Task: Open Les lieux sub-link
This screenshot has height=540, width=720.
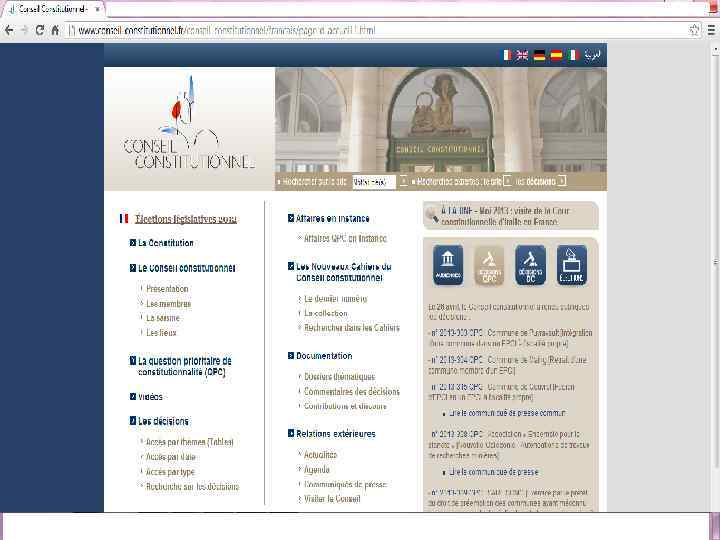Action: point(161,332)
